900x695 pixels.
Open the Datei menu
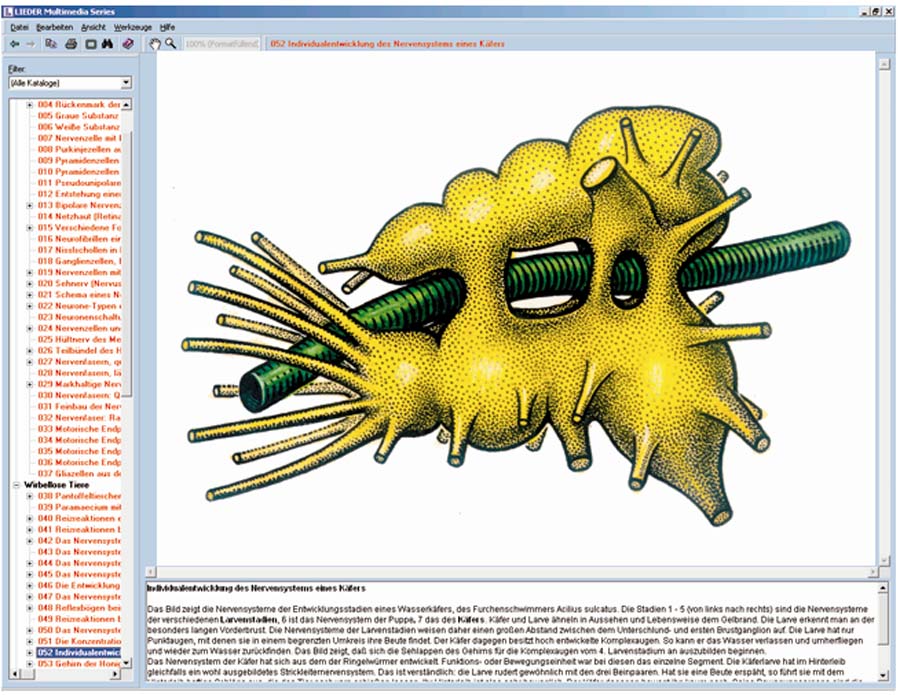19,27
